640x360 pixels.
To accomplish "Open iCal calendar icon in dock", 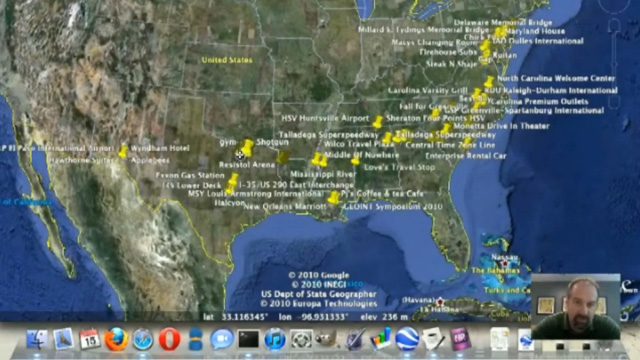I will [89, 339].
